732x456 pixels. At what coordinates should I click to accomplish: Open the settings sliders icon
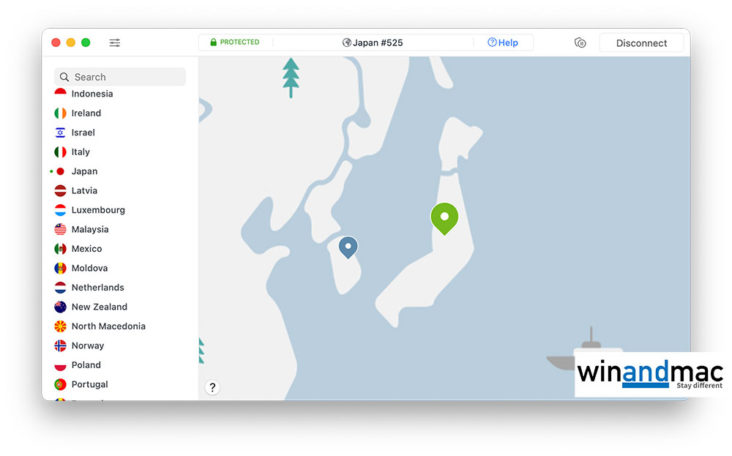[x=115, y=43]
